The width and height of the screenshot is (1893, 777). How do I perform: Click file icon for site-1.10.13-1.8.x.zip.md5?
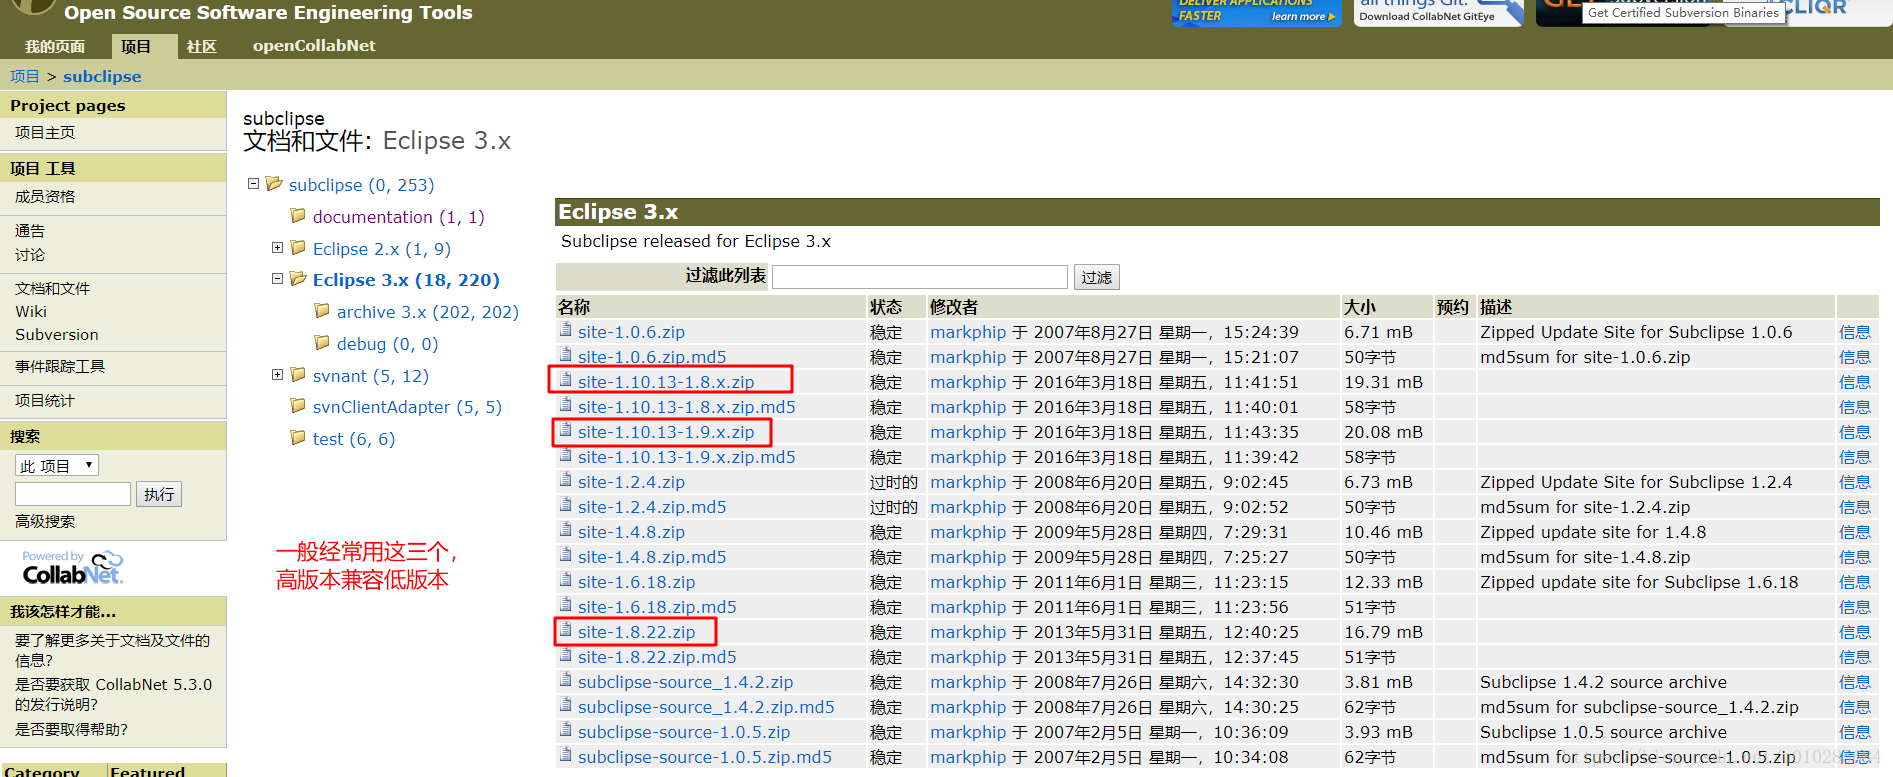pos(566,405)
